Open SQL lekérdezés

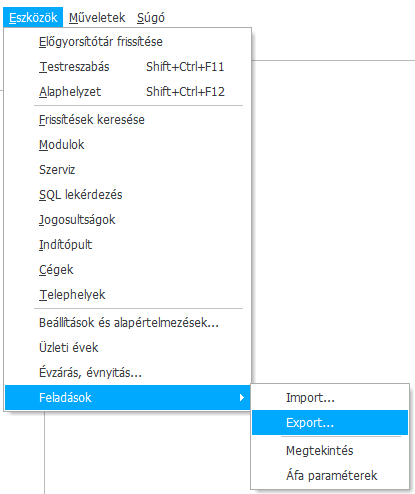(127, 195)
